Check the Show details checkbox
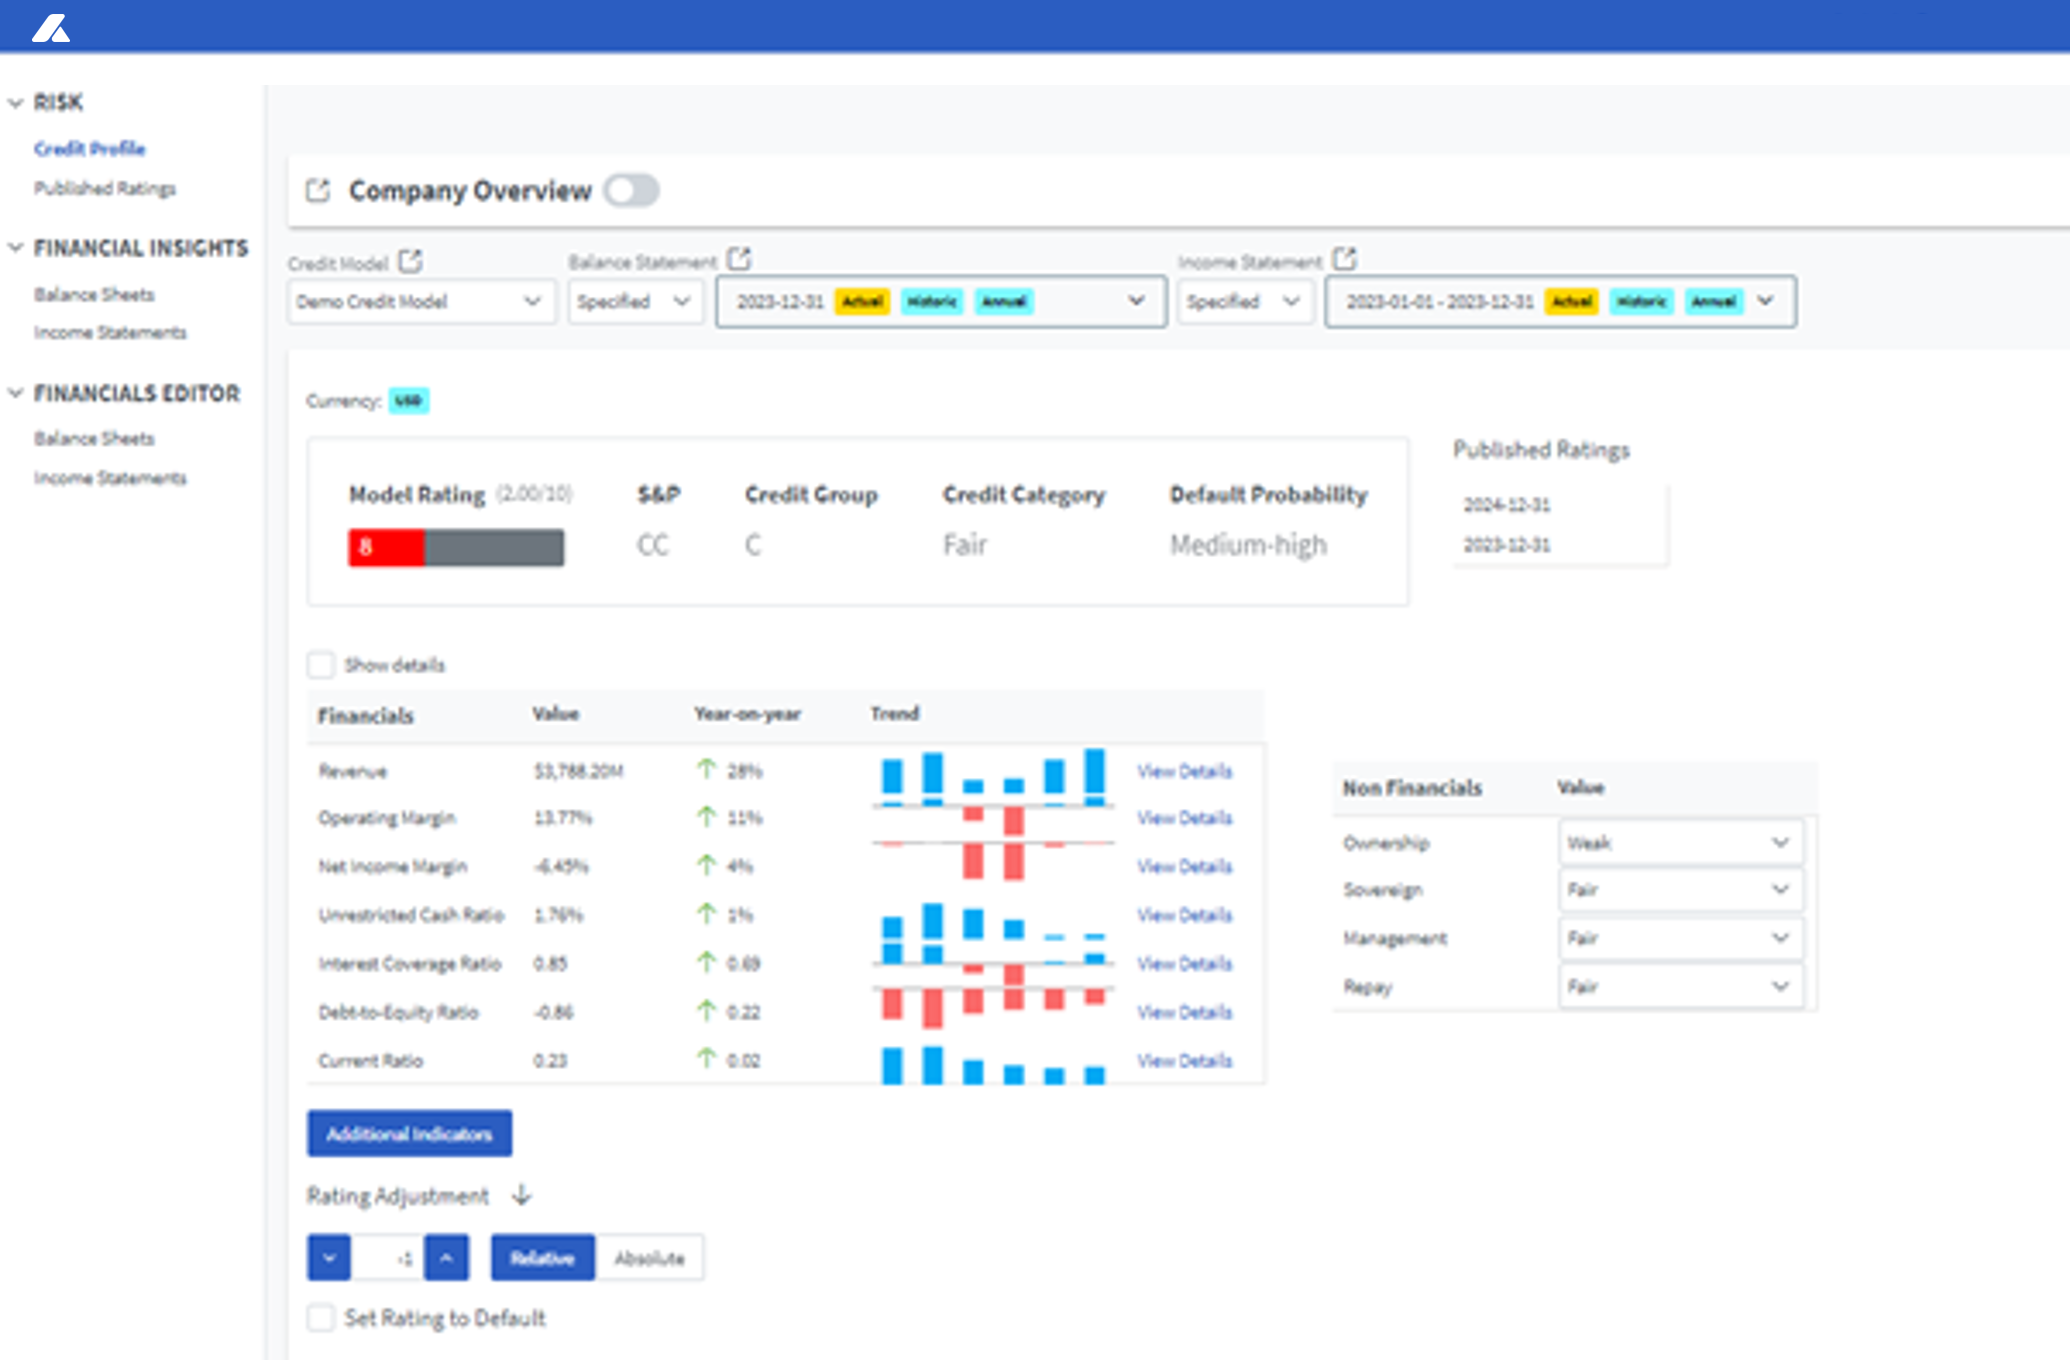The height and width of the screenshot is (1360, 2070). pos(321,665)
